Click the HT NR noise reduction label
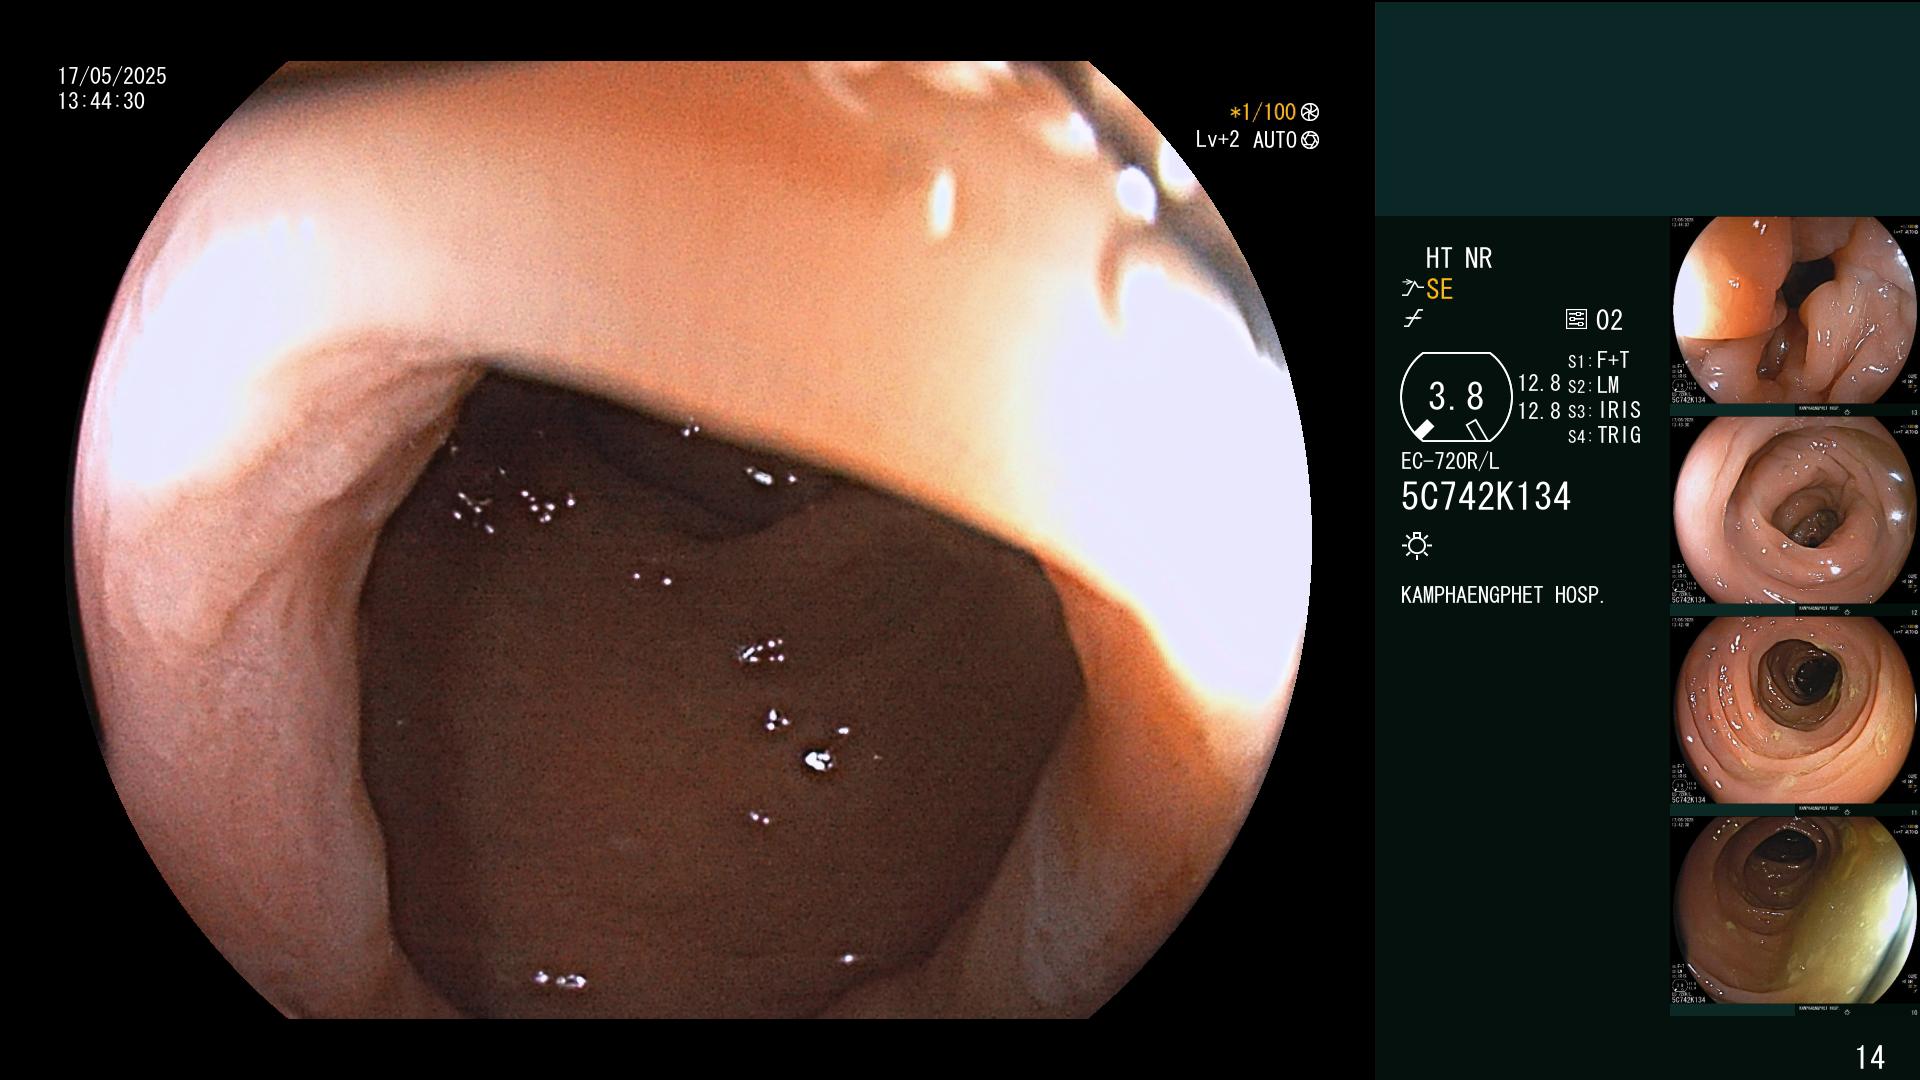 coord(1458,259)
